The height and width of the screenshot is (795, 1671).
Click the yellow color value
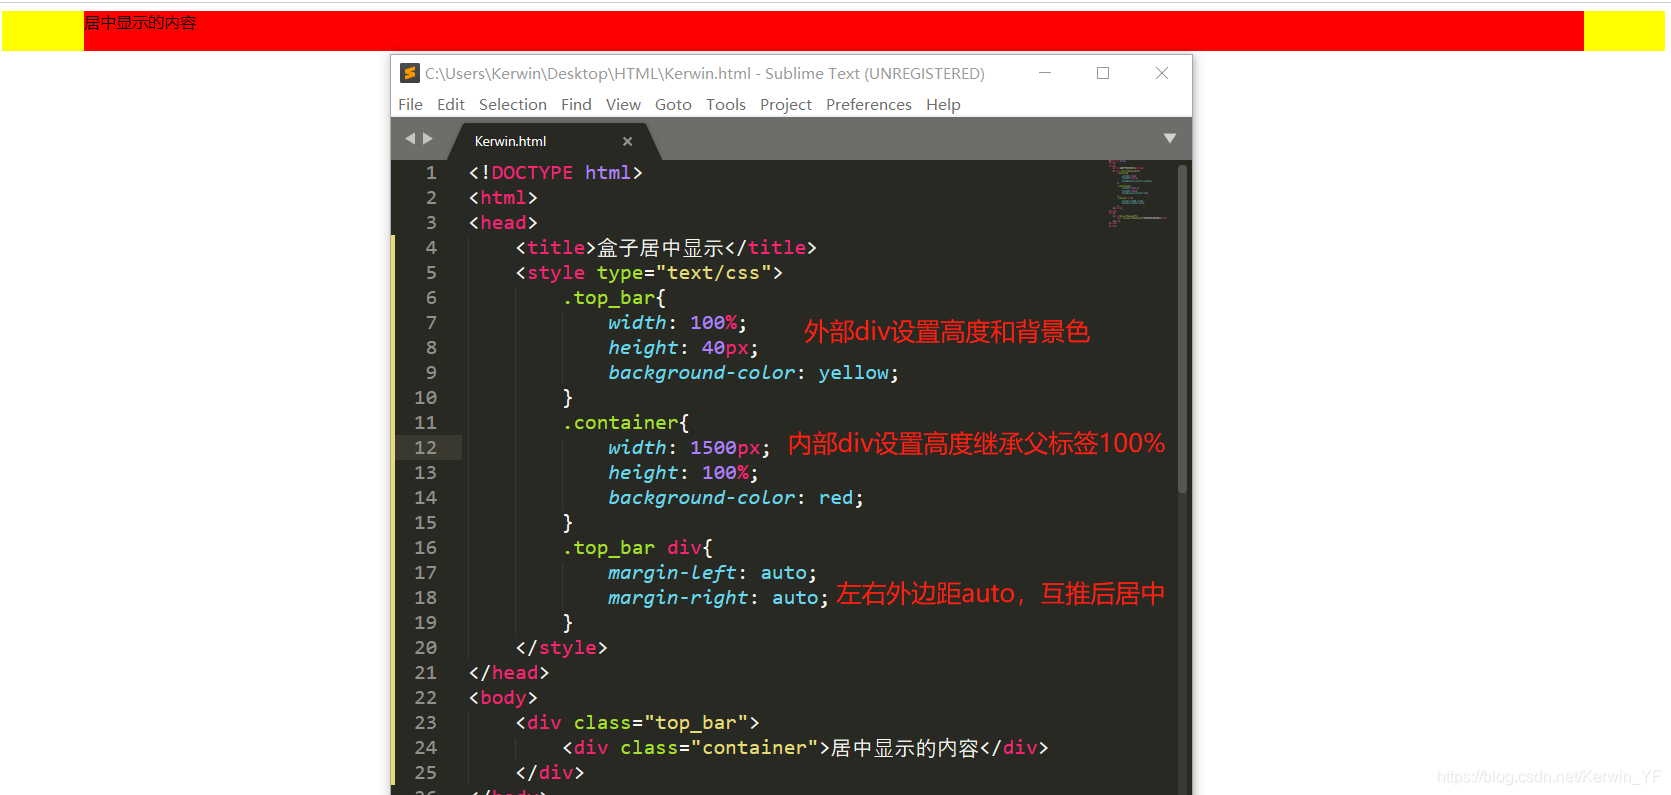tap(853, 373)
